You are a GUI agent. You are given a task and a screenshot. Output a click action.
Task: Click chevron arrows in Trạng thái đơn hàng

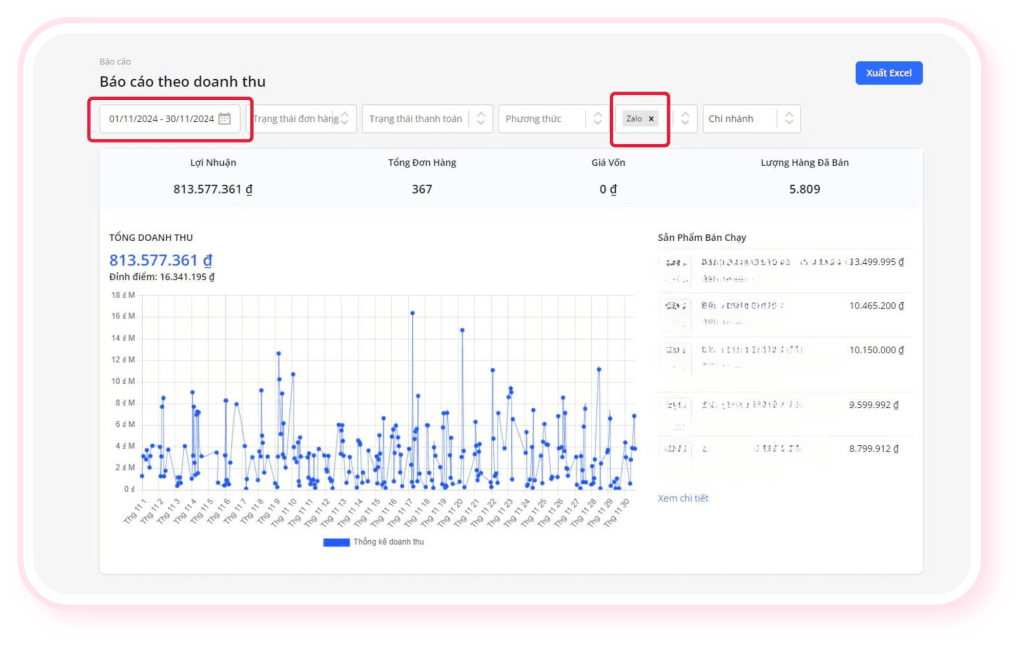(x=345, y=119)
